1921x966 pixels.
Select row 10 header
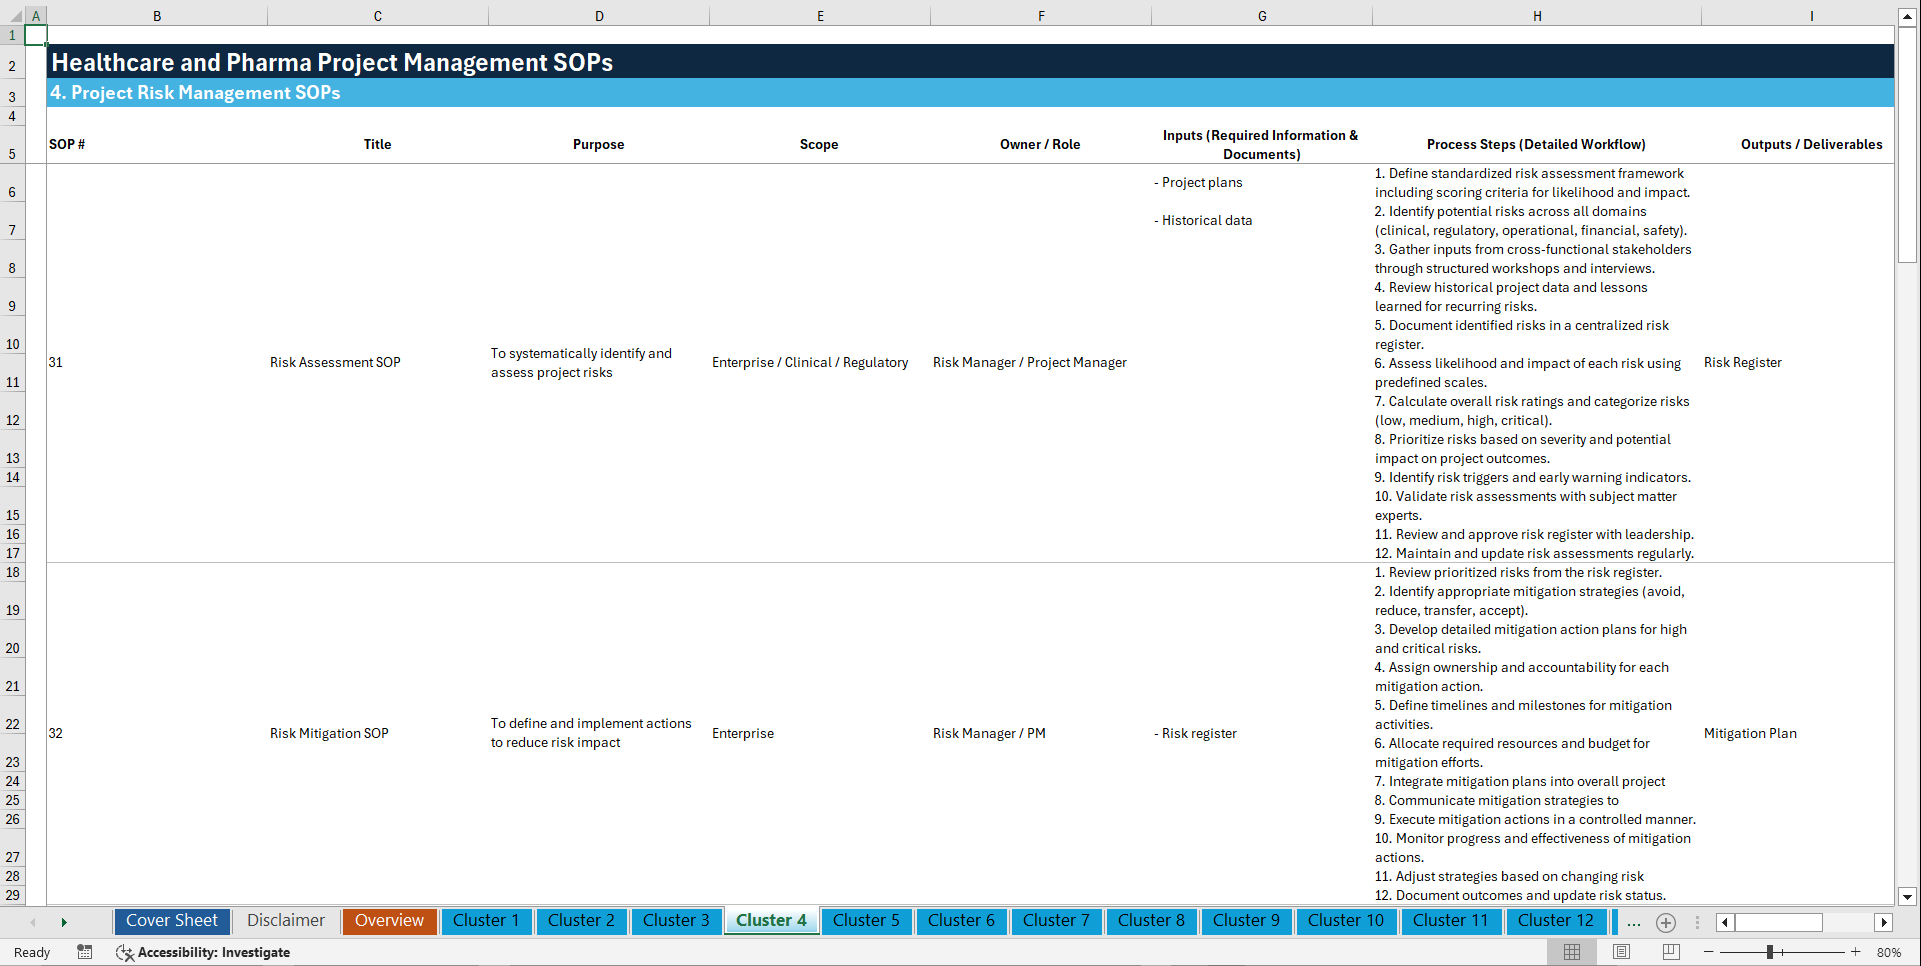13,344
